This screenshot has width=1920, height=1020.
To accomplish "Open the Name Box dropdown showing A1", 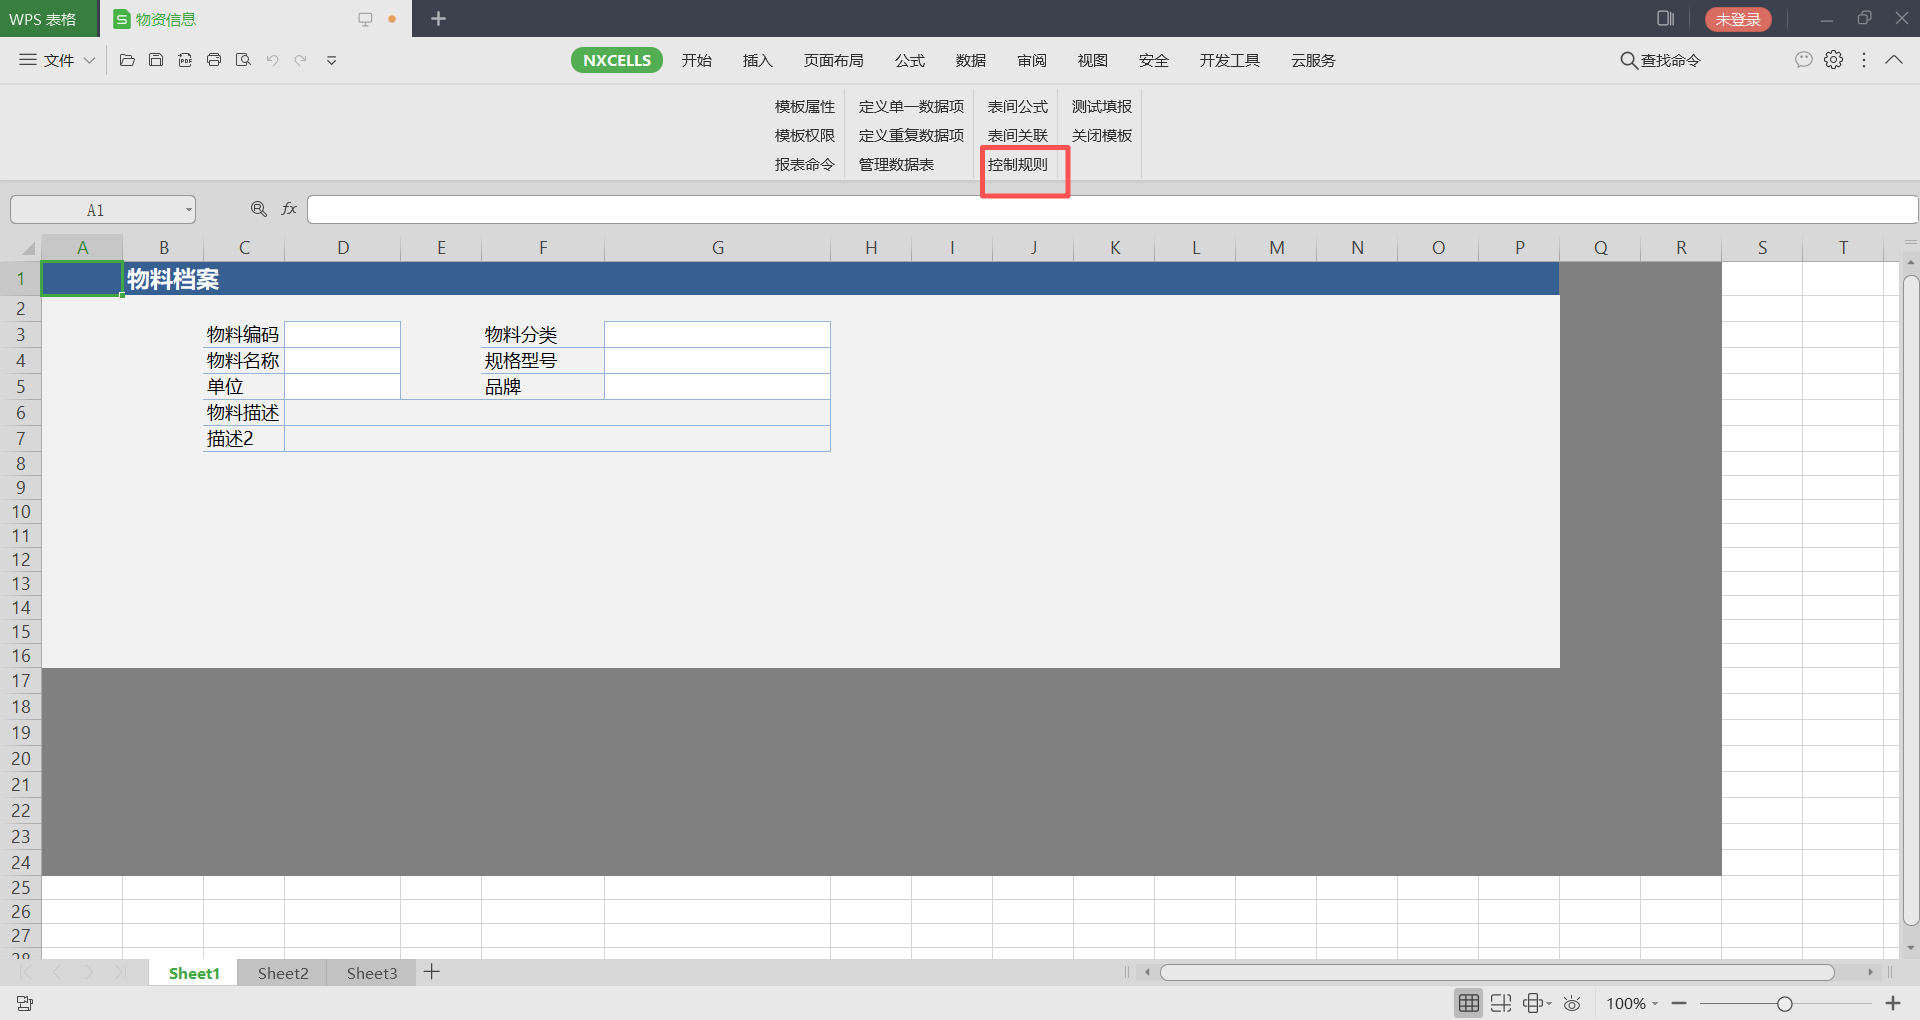I will [188, 210].
